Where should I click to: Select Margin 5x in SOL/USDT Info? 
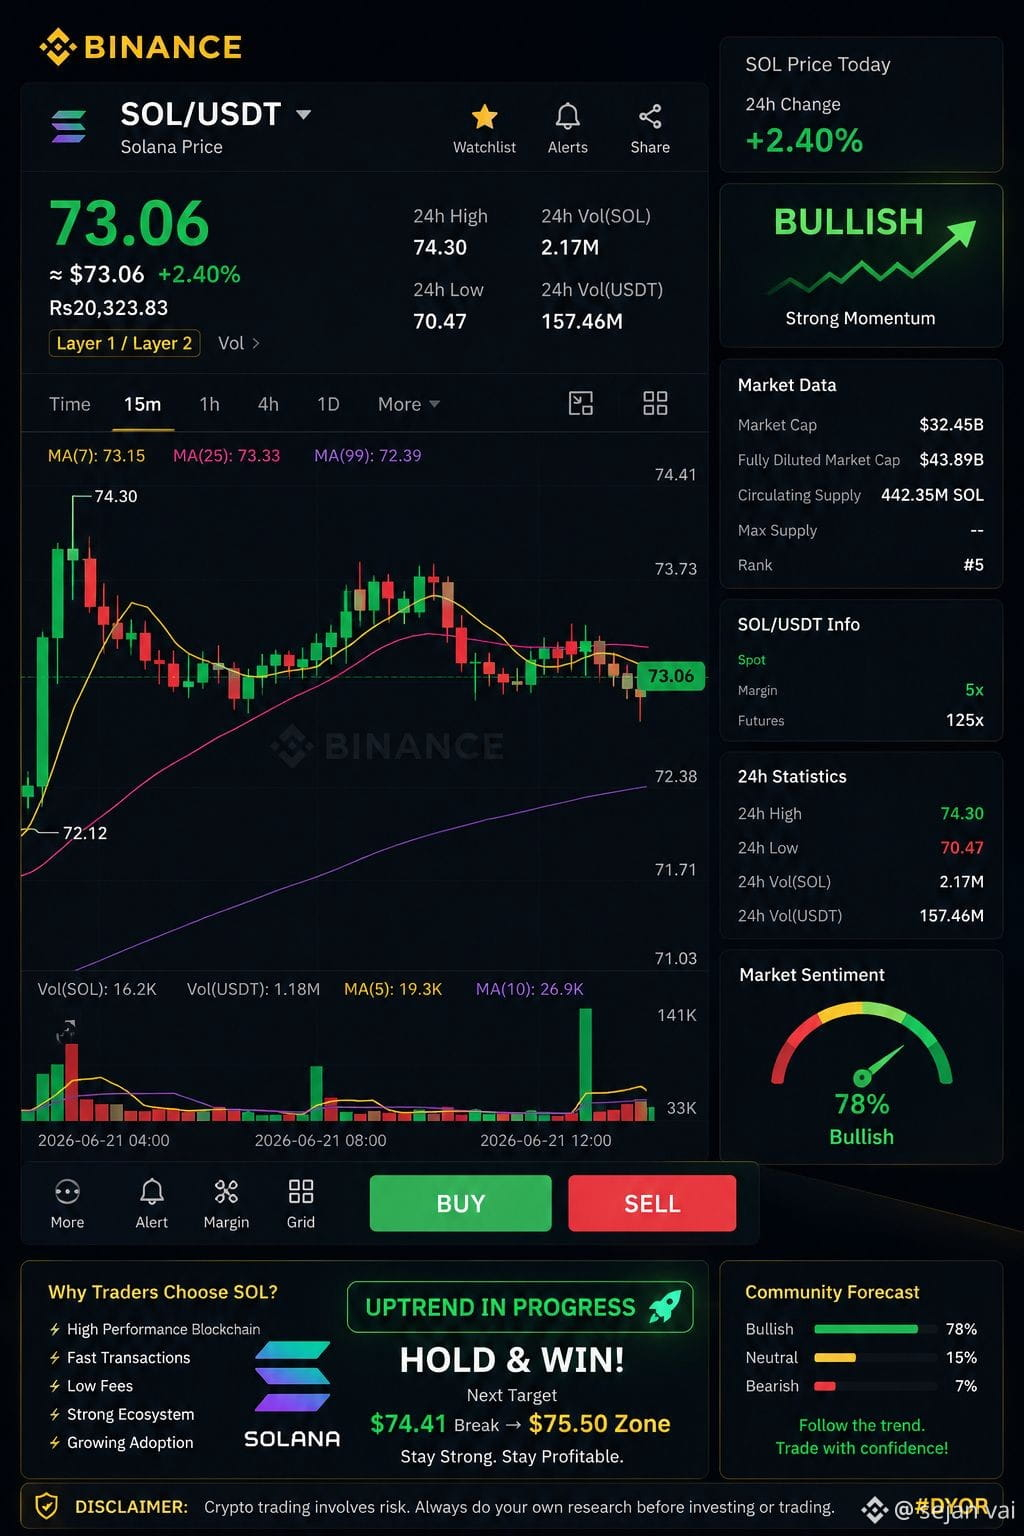(860, 690)
